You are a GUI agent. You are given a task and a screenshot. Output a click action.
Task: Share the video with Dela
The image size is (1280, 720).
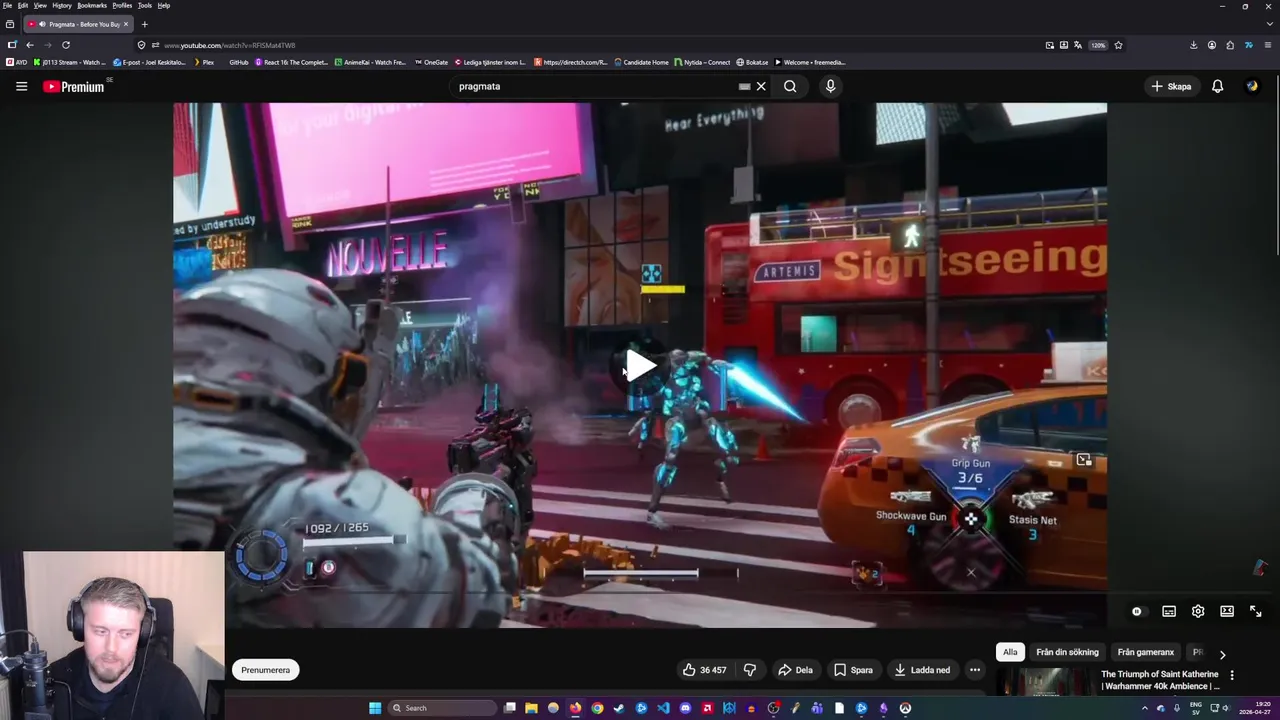[795, 670]
